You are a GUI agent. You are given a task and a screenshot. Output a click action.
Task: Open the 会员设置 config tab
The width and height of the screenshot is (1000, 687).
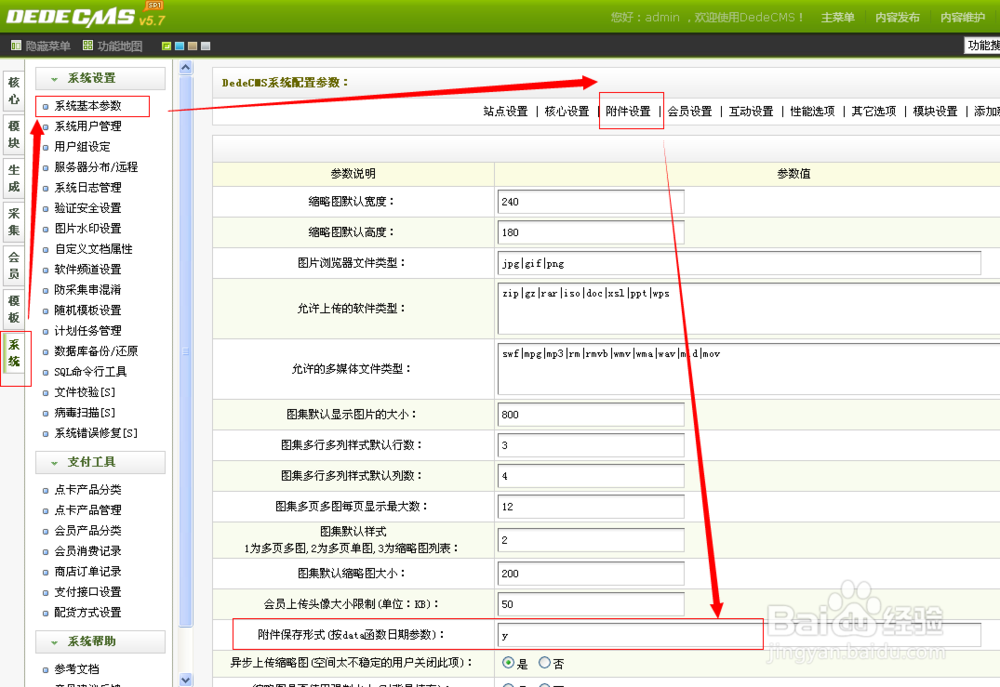pos(689,111)
